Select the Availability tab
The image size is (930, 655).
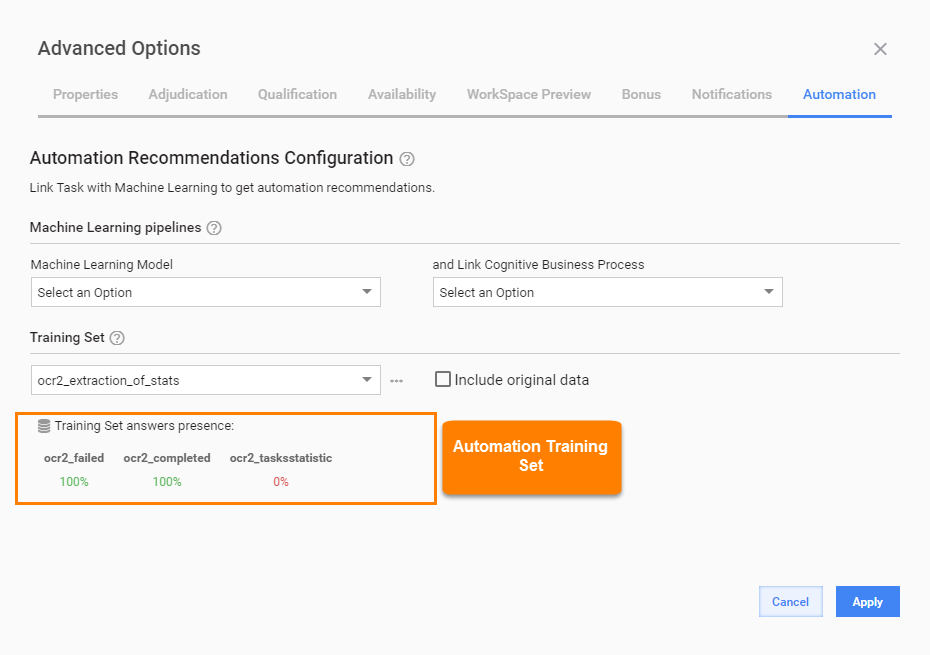click(402, 94)
